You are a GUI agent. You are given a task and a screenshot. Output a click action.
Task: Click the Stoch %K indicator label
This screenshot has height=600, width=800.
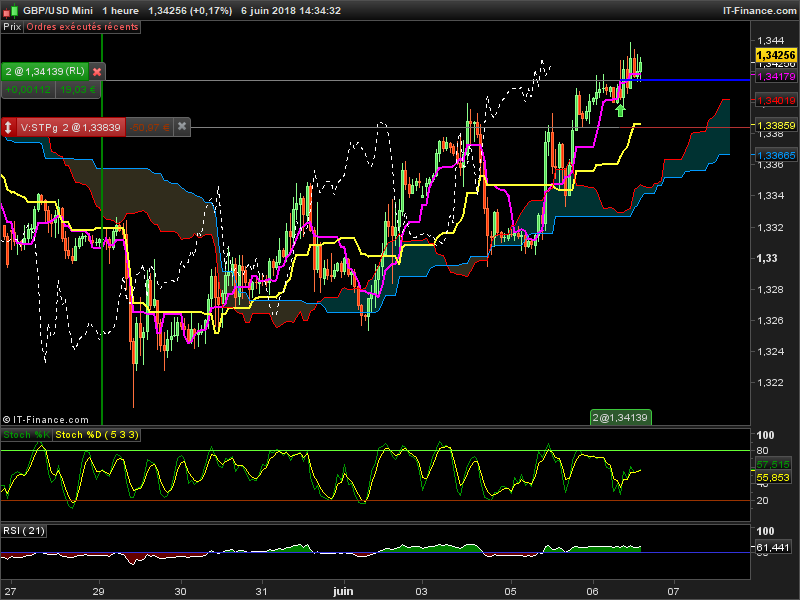(x=27, y=435)
